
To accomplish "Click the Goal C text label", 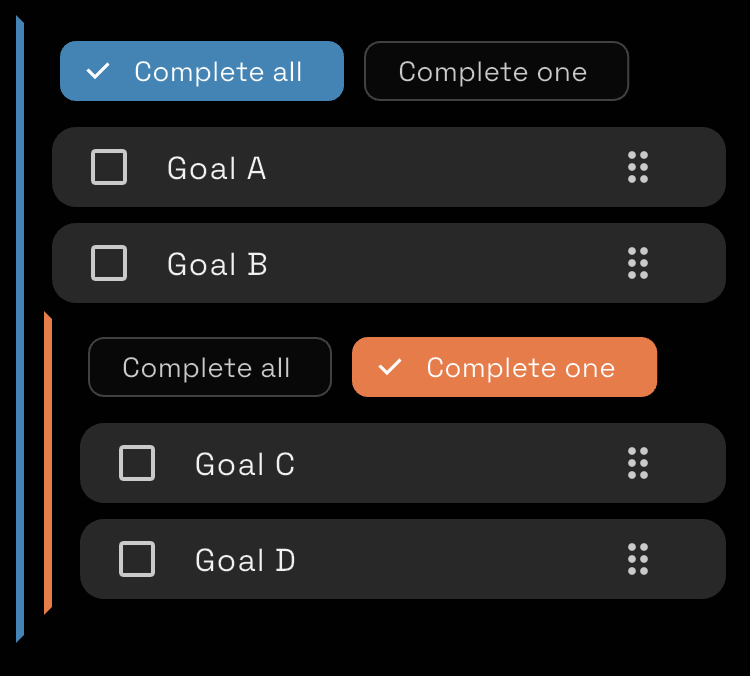I will pos(244,464).
